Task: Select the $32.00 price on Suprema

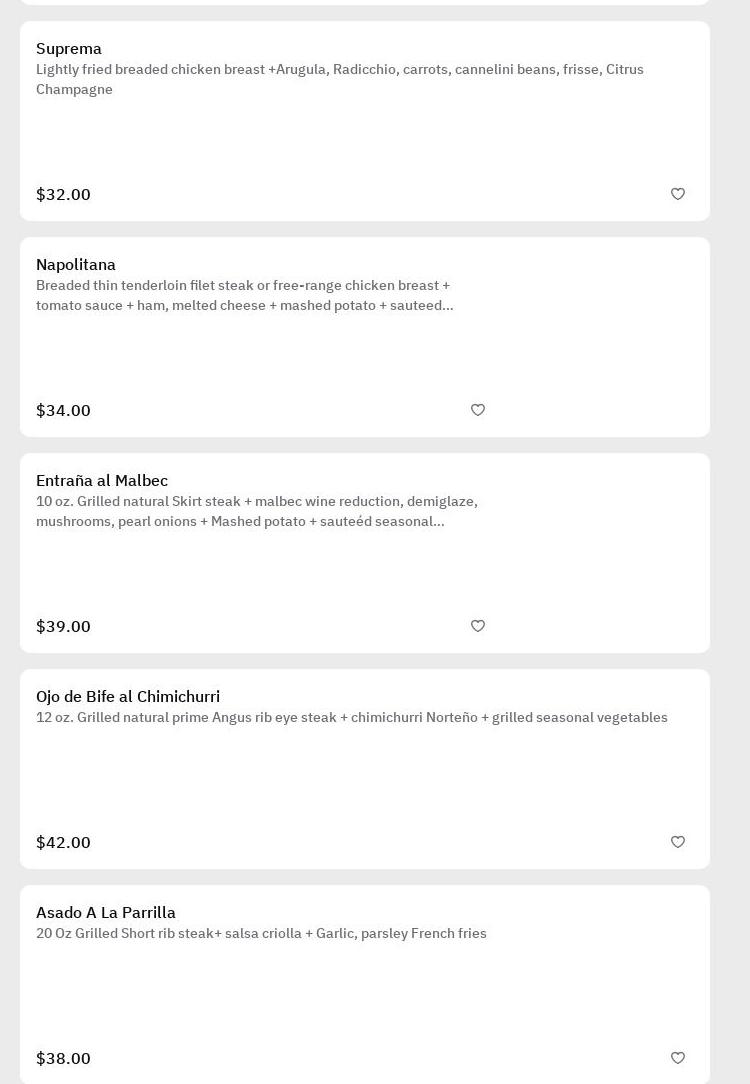Action: point(63,195)
